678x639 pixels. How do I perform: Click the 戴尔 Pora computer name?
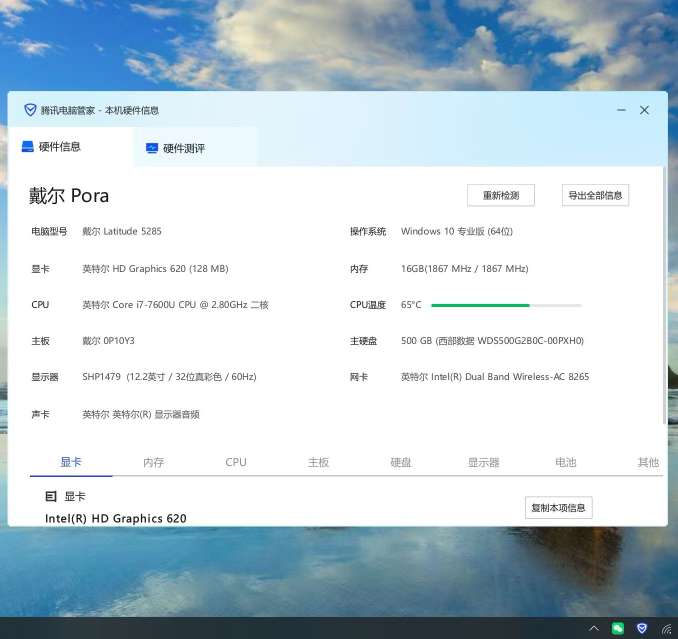(69, 195)
